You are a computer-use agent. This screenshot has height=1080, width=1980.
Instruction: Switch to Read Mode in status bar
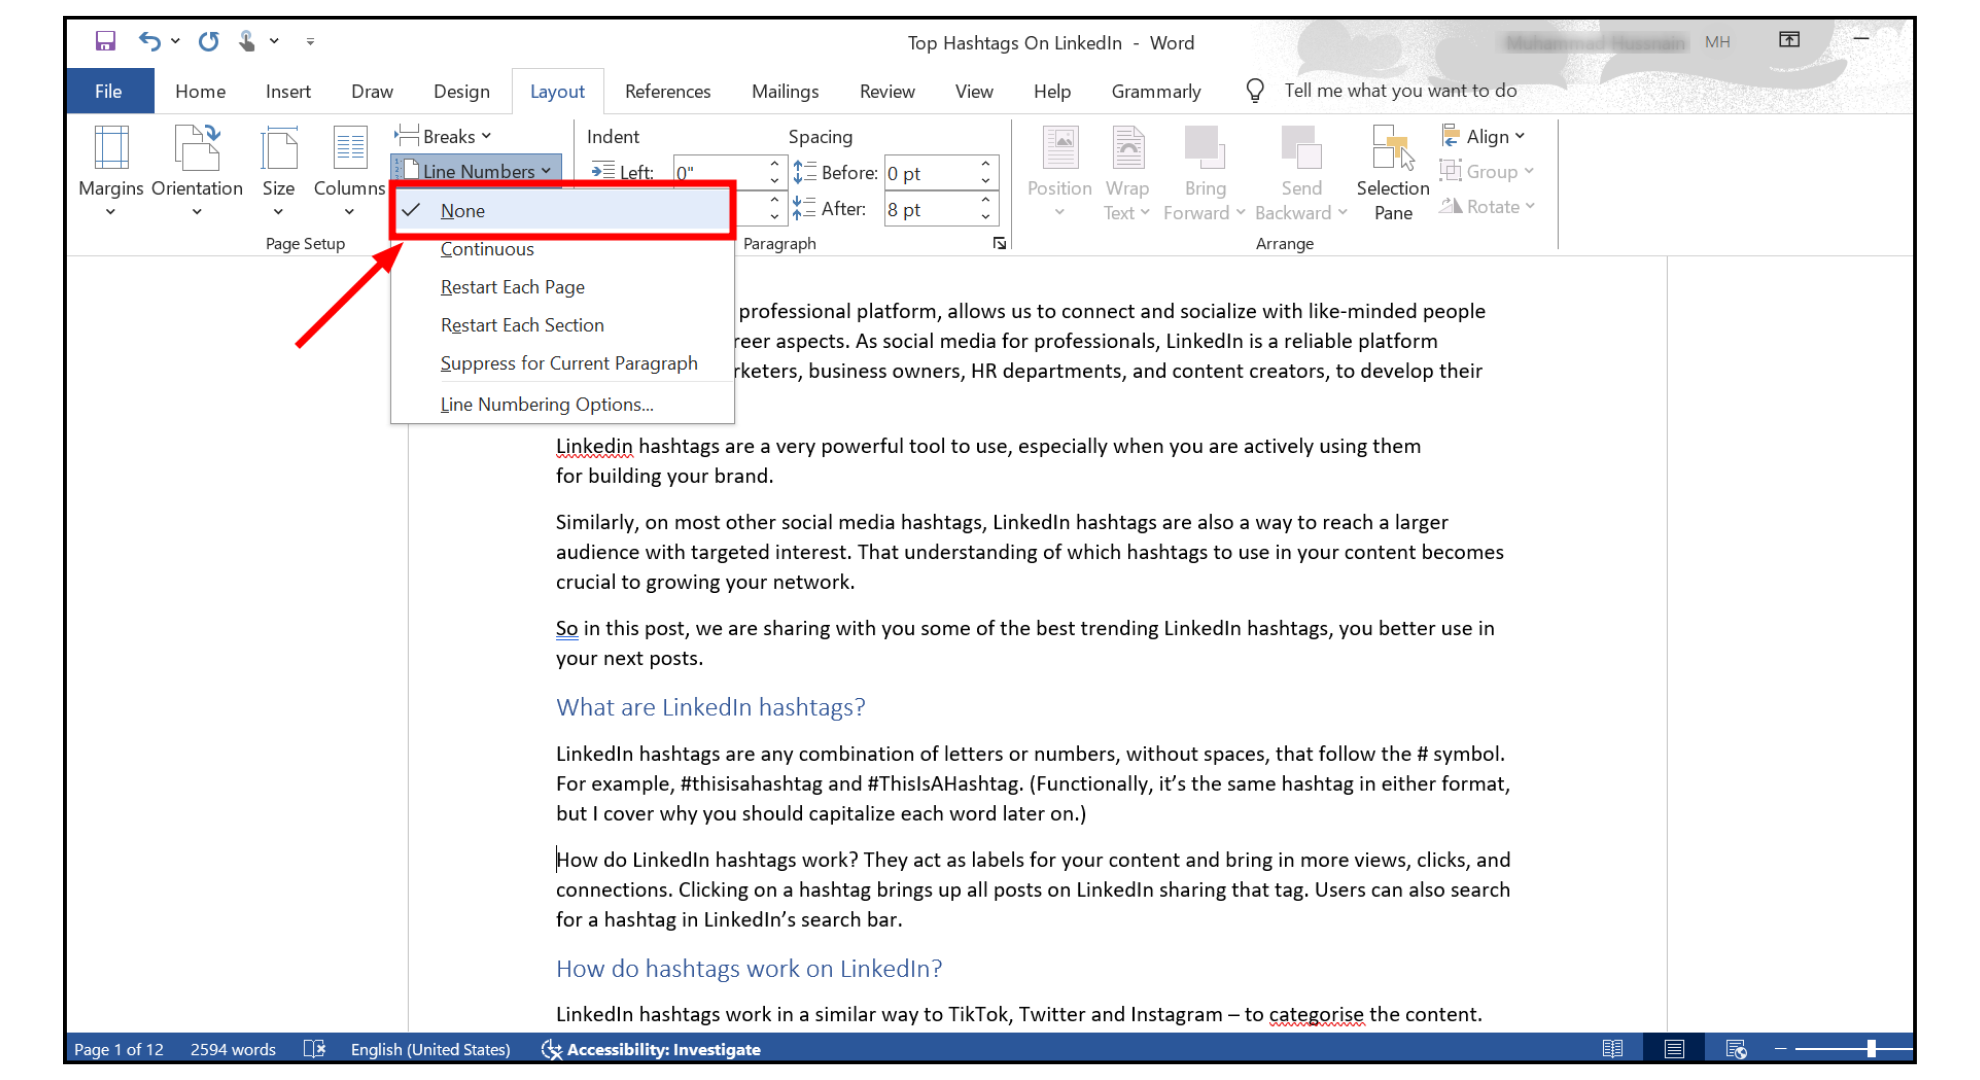(1612, 1049)
